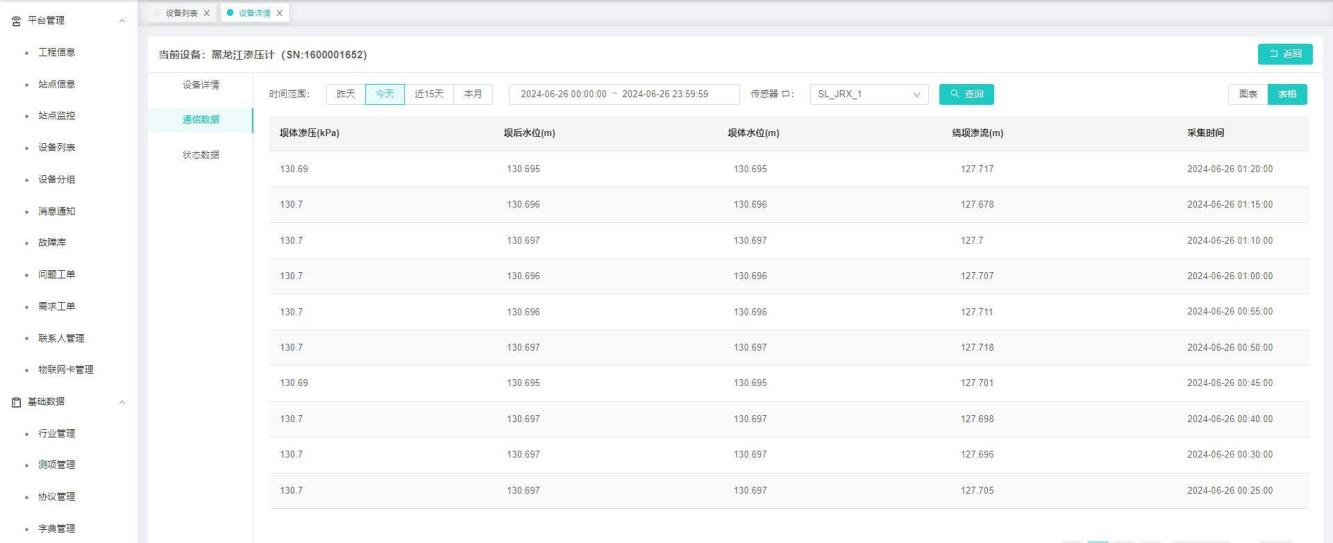Close the 设备列表 tab

click(205, 12)
